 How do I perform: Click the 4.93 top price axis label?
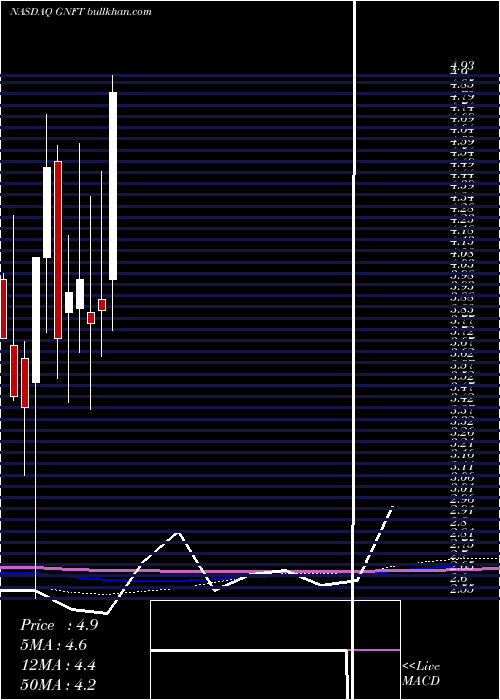pyautogui.click(x=462, y=66)
